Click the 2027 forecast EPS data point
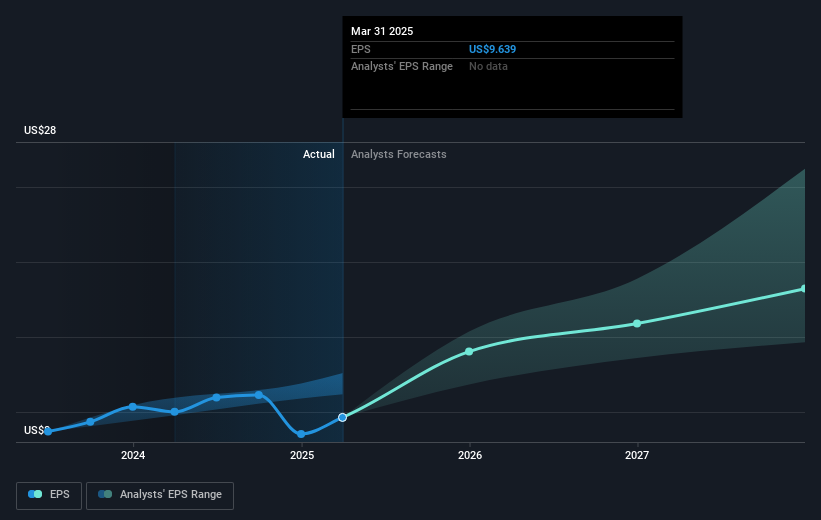821x520 pixels. pyautogui.click(x=637, y=324)
